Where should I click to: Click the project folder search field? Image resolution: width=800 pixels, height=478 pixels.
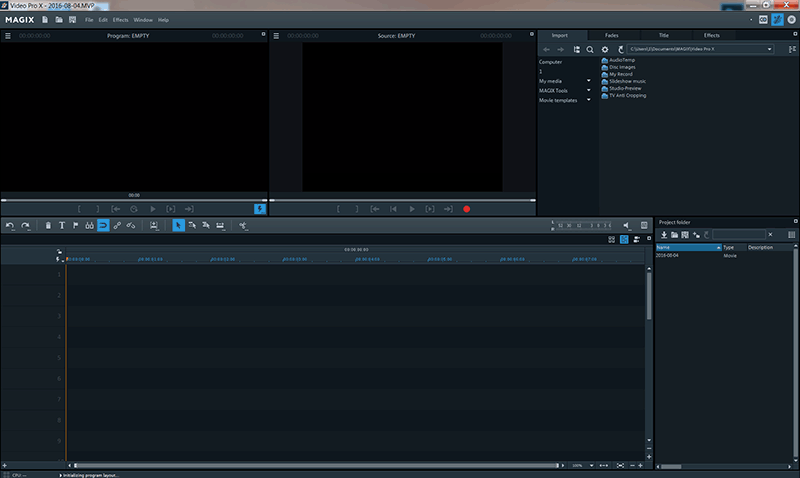[x=738, y=235]
